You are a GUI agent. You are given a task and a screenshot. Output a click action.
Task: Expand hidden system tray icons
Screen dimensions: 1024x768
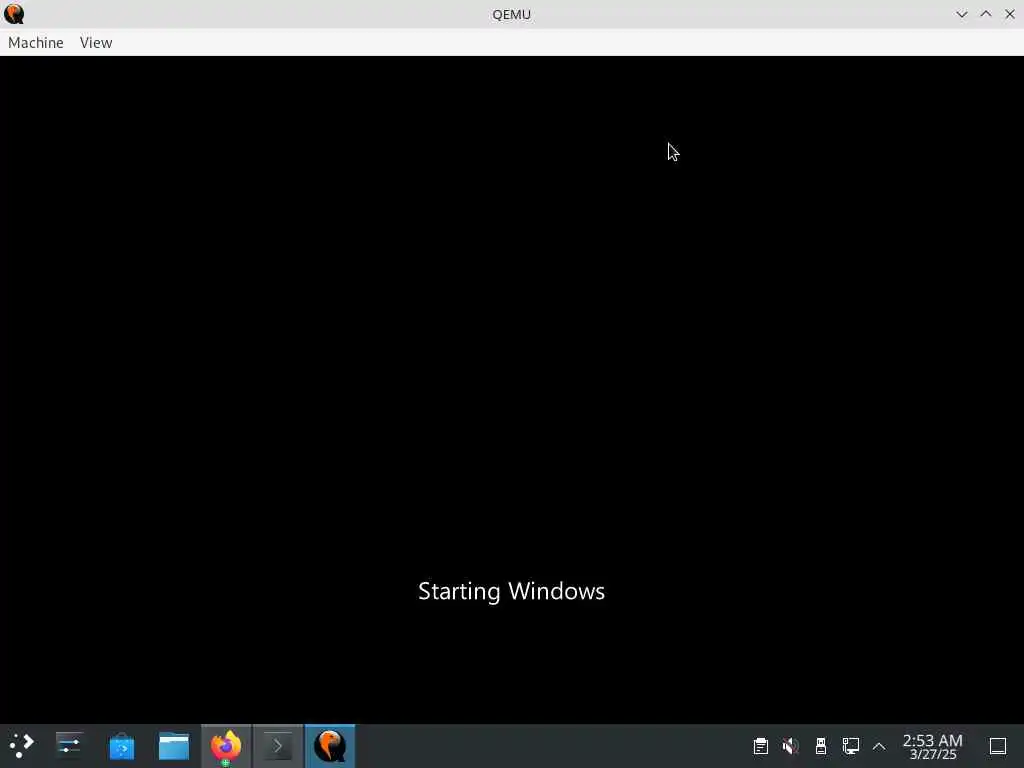point(879,746)
